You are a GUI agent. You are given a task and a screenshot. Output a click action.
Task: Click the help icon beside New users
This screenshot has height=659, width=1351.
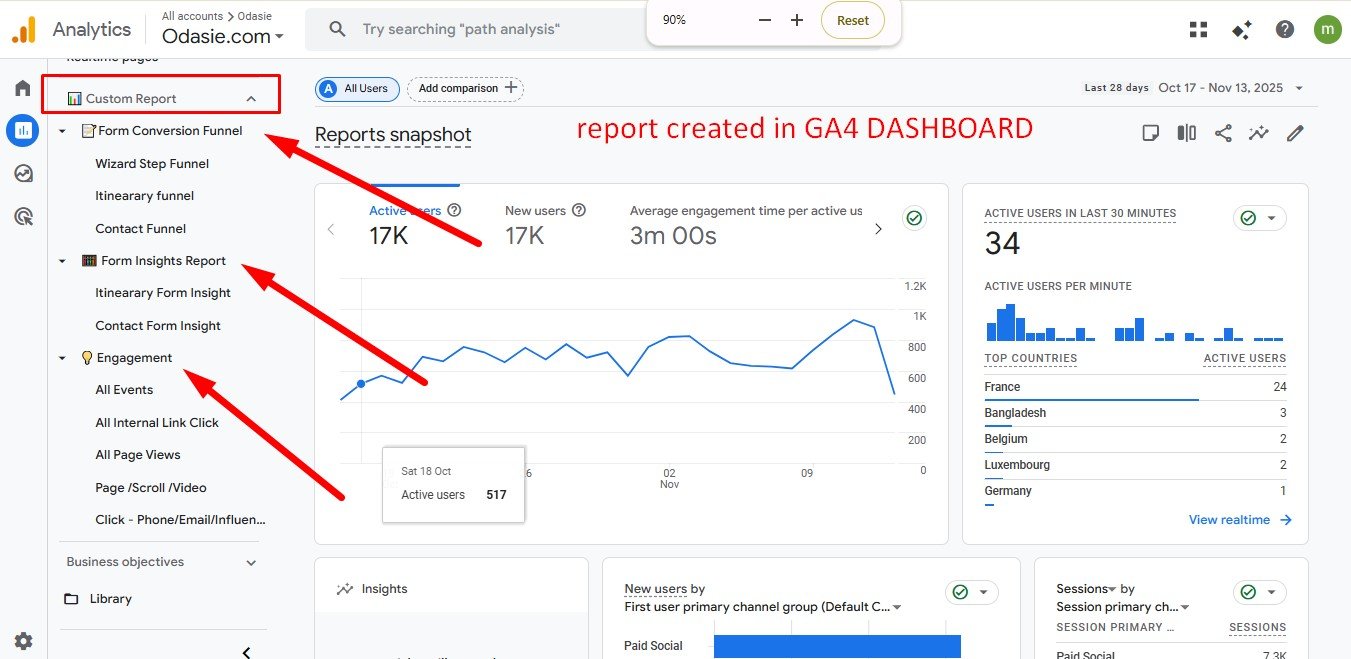point(578,210)
